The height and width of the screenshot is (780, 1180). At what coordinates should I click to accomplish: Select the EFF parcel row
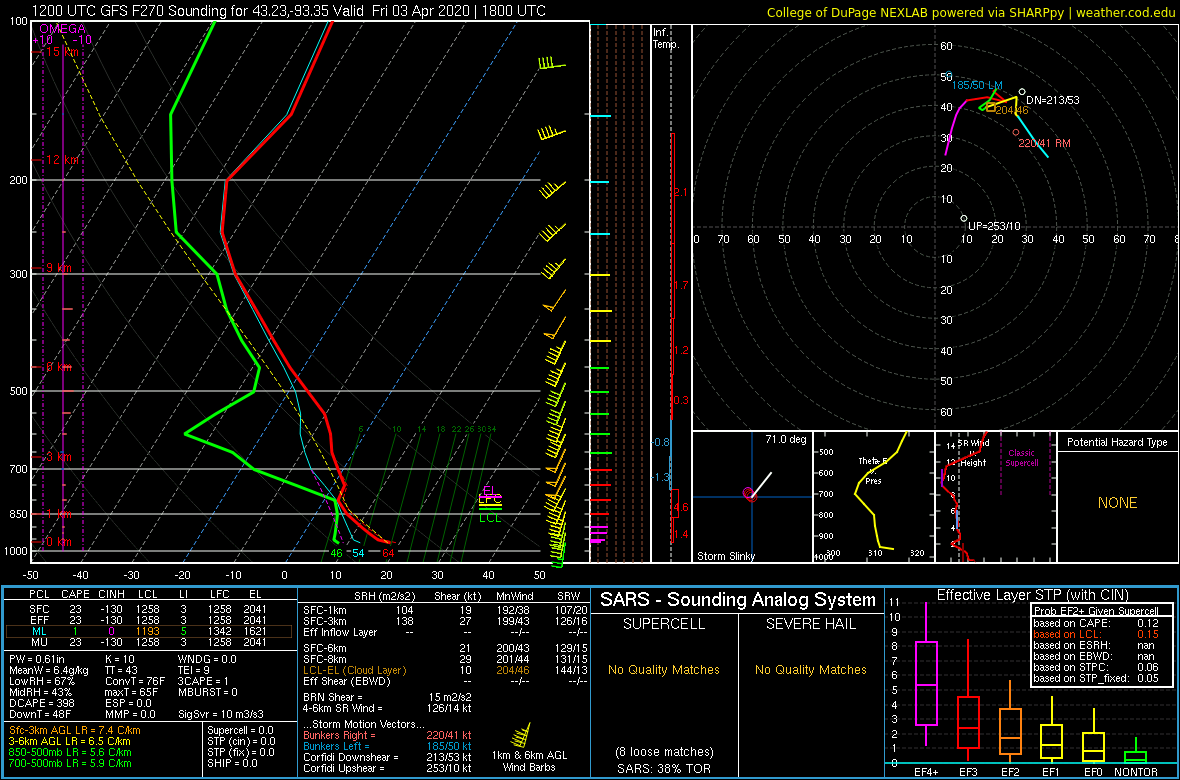click(148, 619)
